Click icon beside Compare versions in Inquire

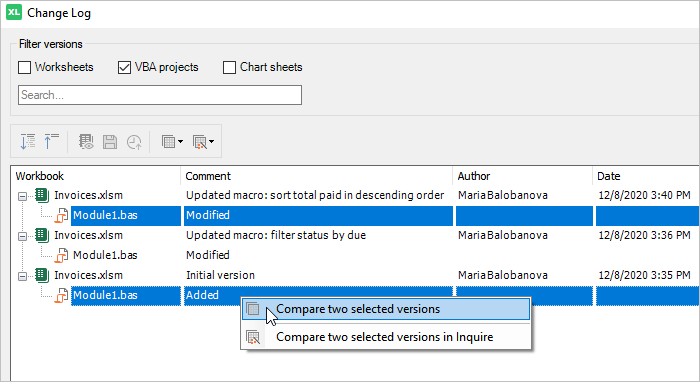[x=253, y=337]
